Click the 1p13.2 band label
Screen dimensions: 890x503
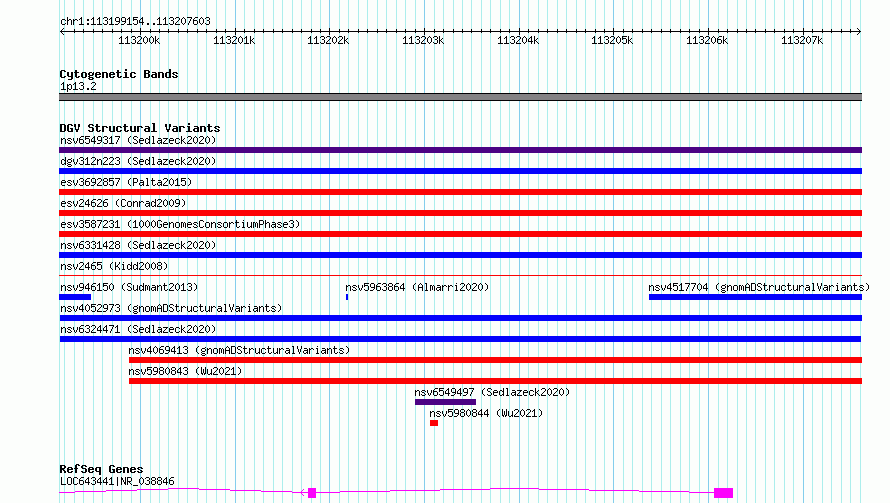pos(78,86)
